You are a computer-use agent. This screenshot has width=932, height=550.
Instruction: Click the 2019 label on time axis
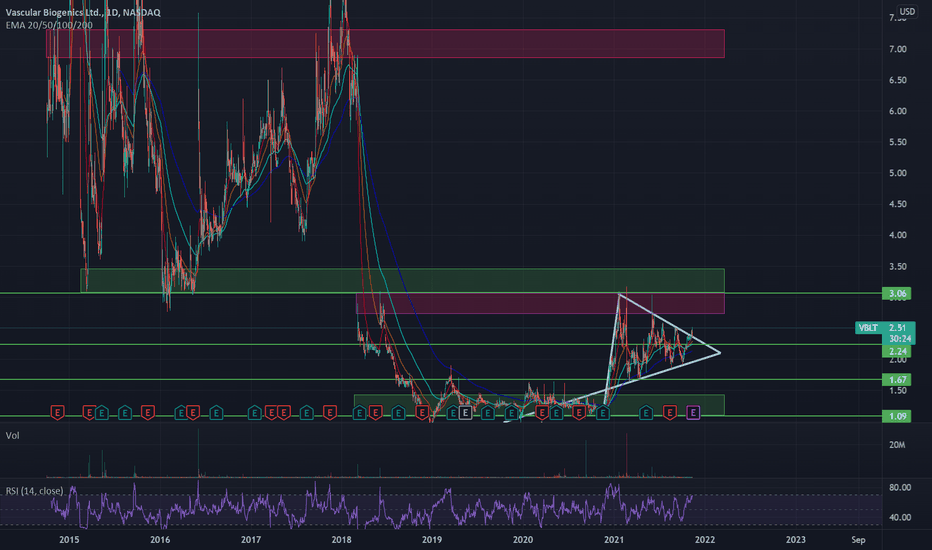click(432, 539)
